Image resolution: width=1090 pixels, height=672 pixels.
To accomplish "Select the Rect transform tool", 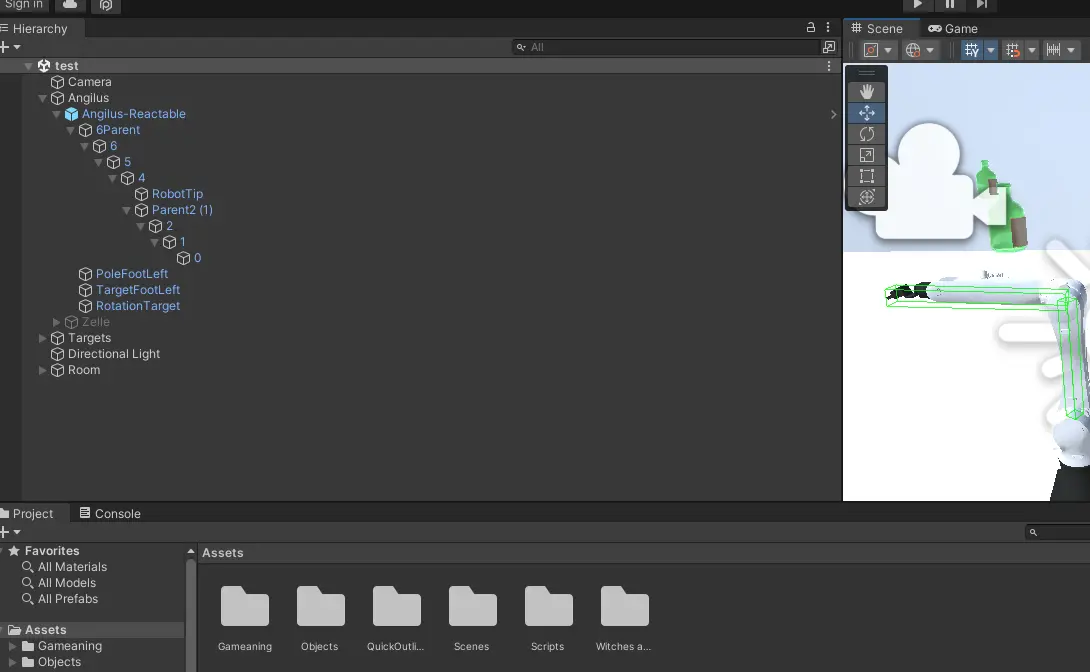I will coord(866,176).
